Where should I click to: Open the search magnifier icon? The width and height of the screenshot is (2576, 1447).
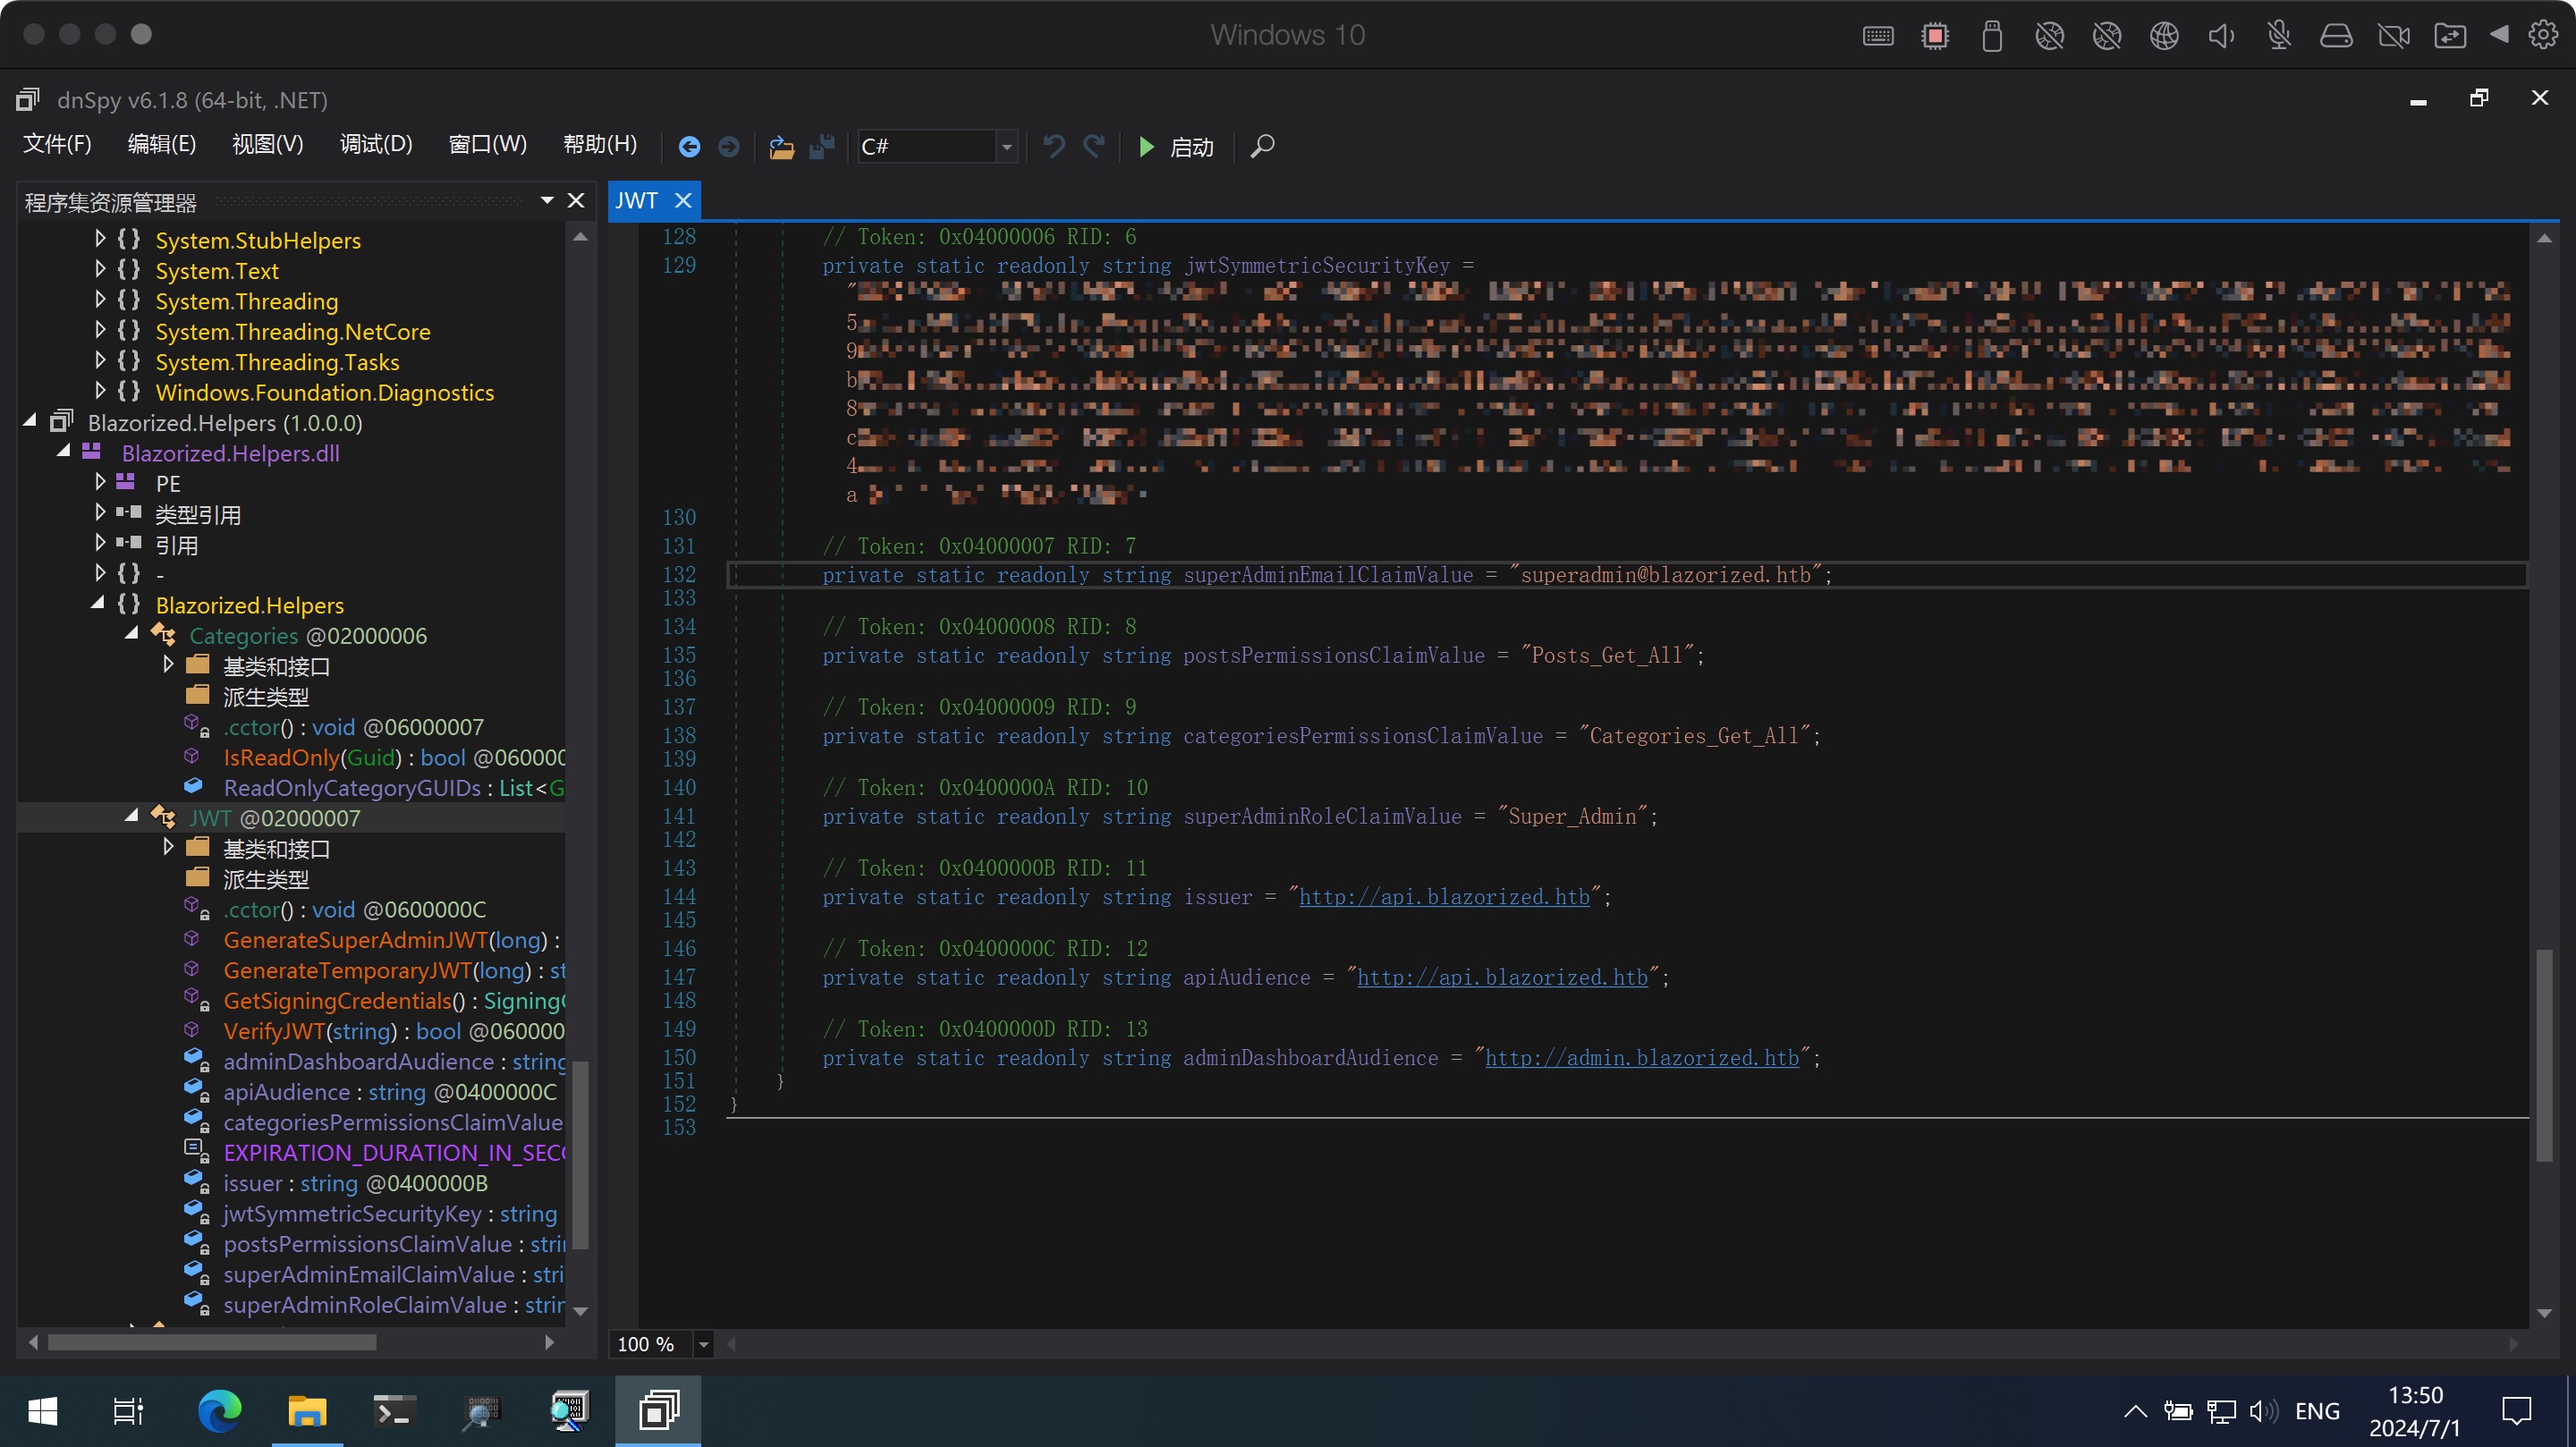tap(1262, 147)
